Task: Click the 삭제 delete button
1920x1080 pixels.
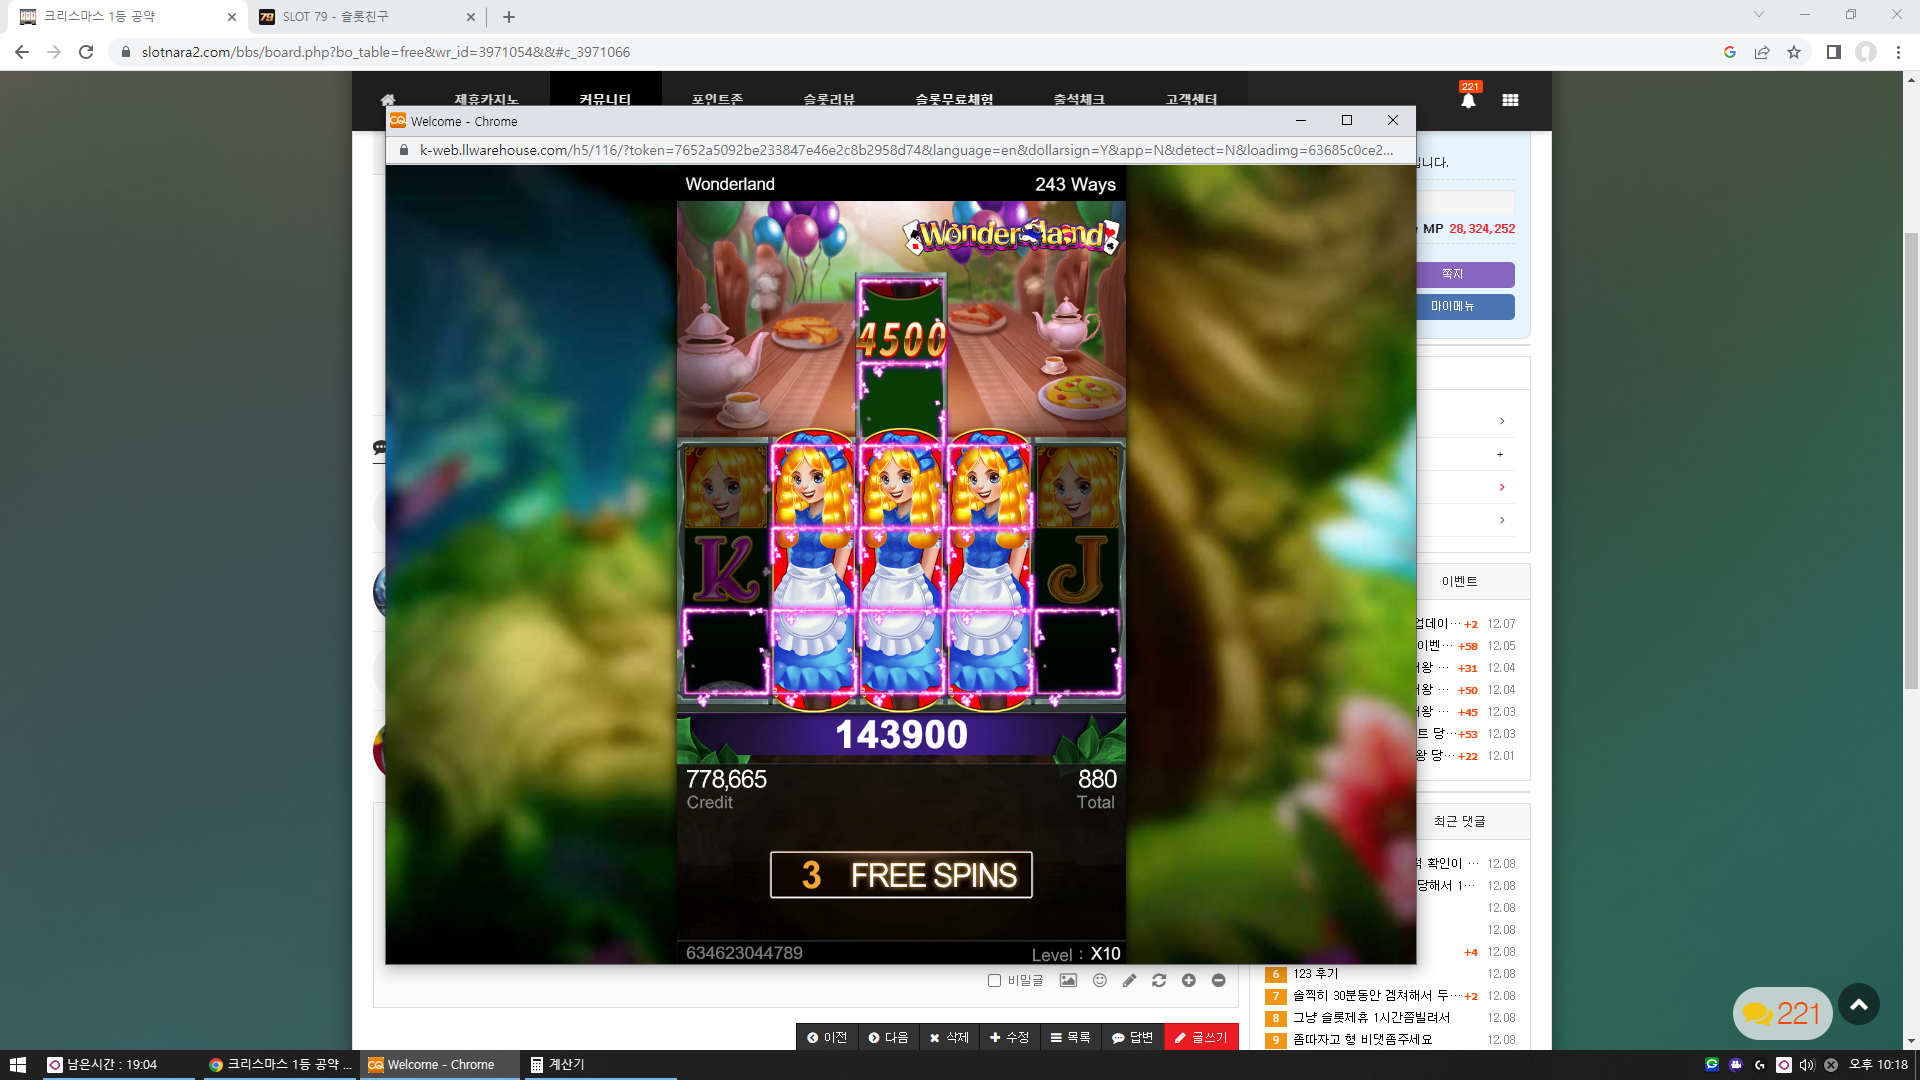Action: point(949,1037)
